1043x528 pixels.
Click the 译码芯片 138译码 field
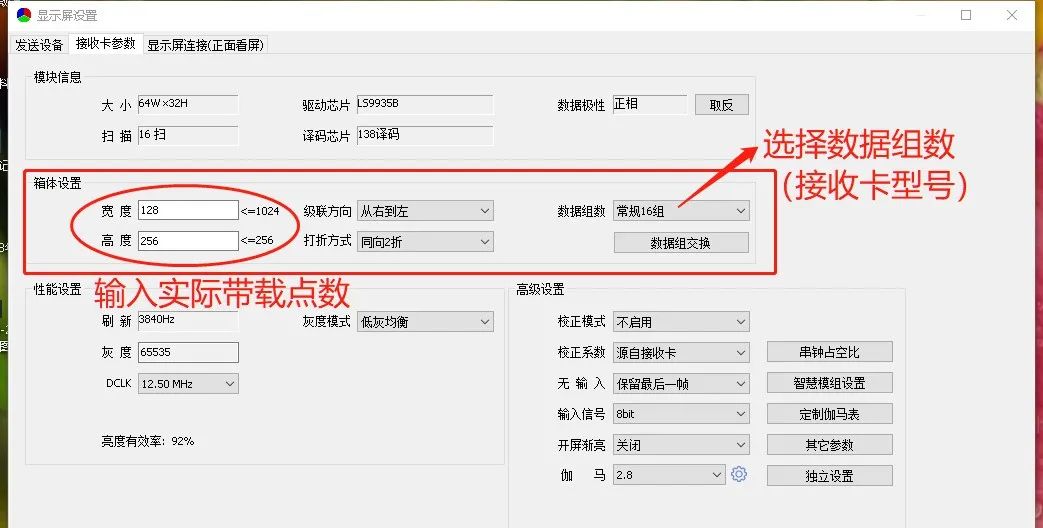point(425,135)
